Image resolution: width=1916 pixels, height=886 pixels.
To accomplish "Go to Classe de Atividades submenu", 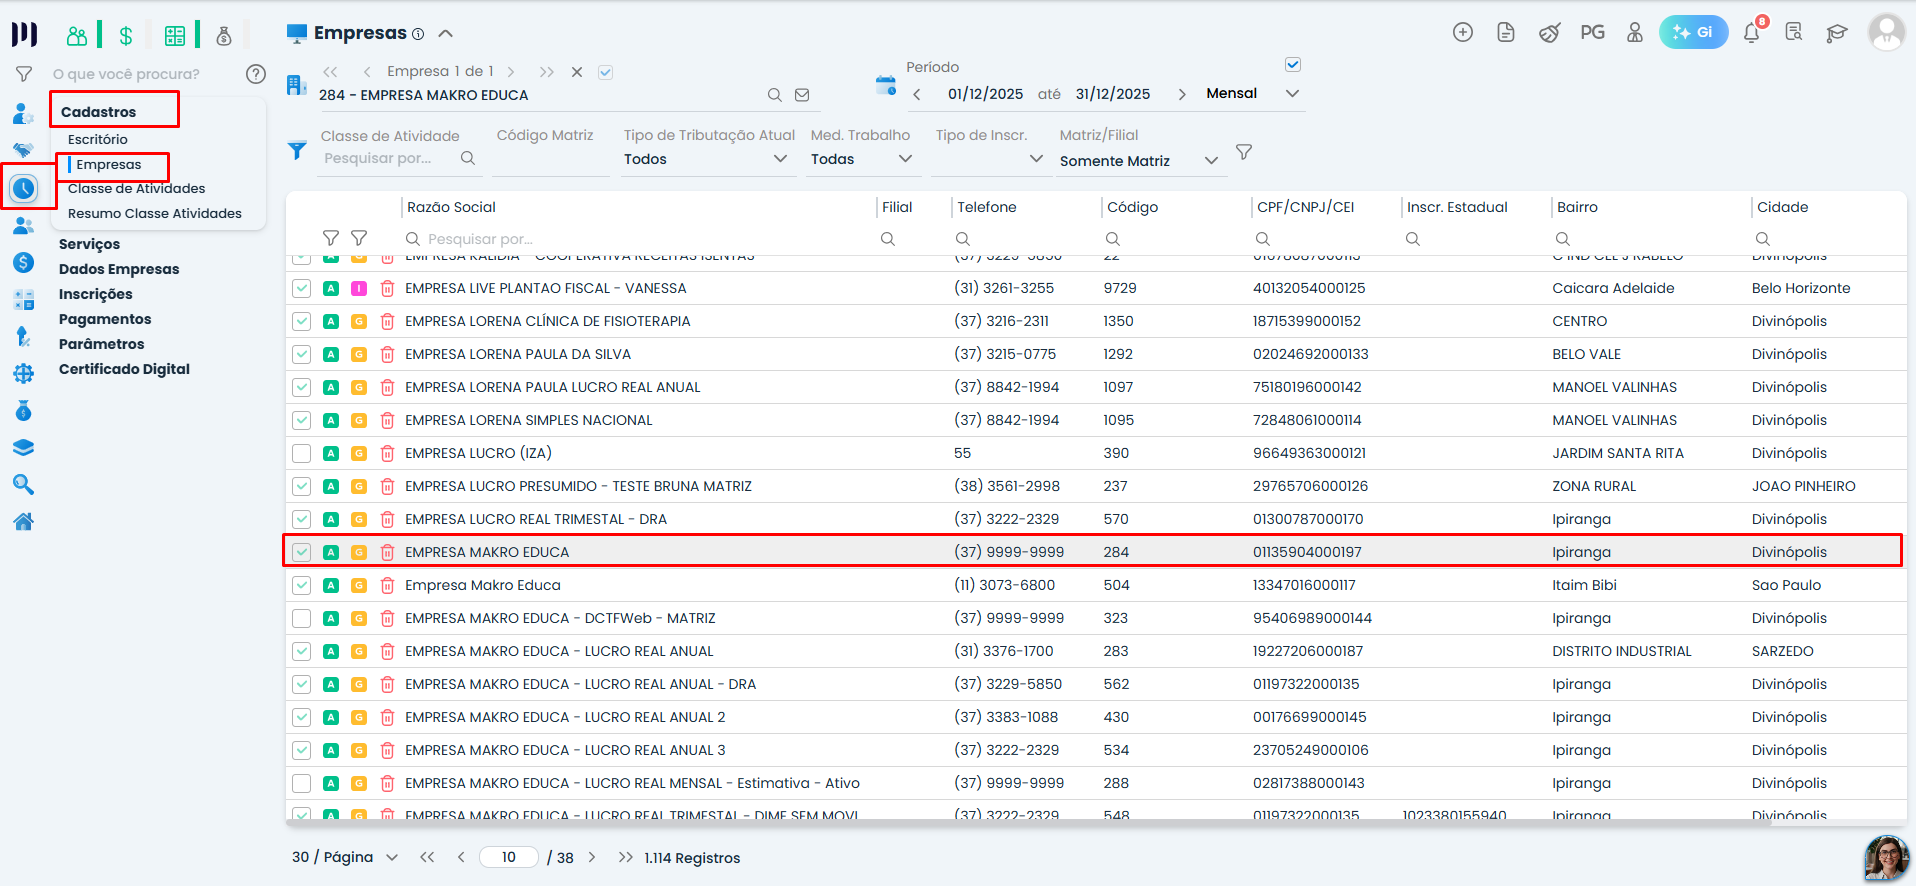I will pyautogui.click(x=137, y=188).
